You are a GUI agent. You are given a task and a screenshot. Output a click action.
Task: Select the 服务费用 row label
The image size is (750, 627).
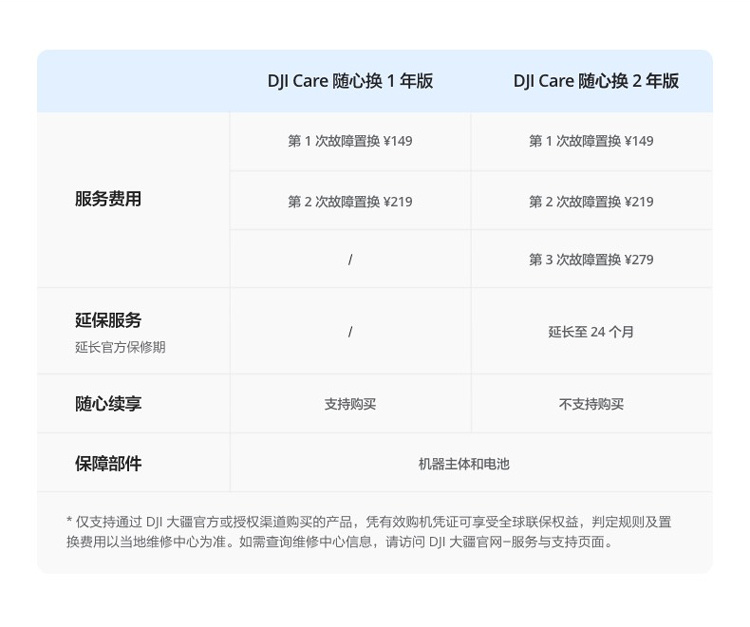pos(108,199)
